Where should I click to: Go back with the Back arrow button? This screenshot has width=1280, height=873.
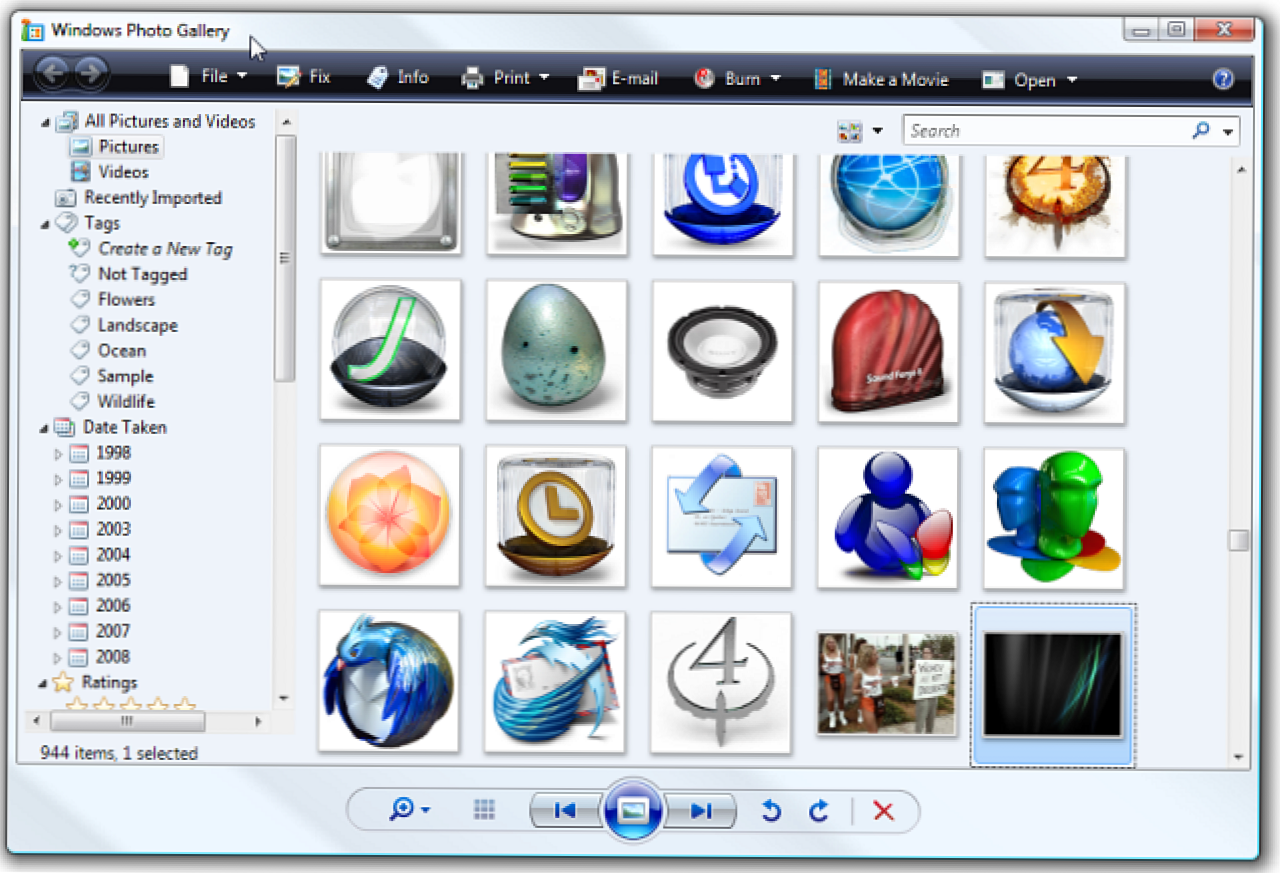coord(51,73)
